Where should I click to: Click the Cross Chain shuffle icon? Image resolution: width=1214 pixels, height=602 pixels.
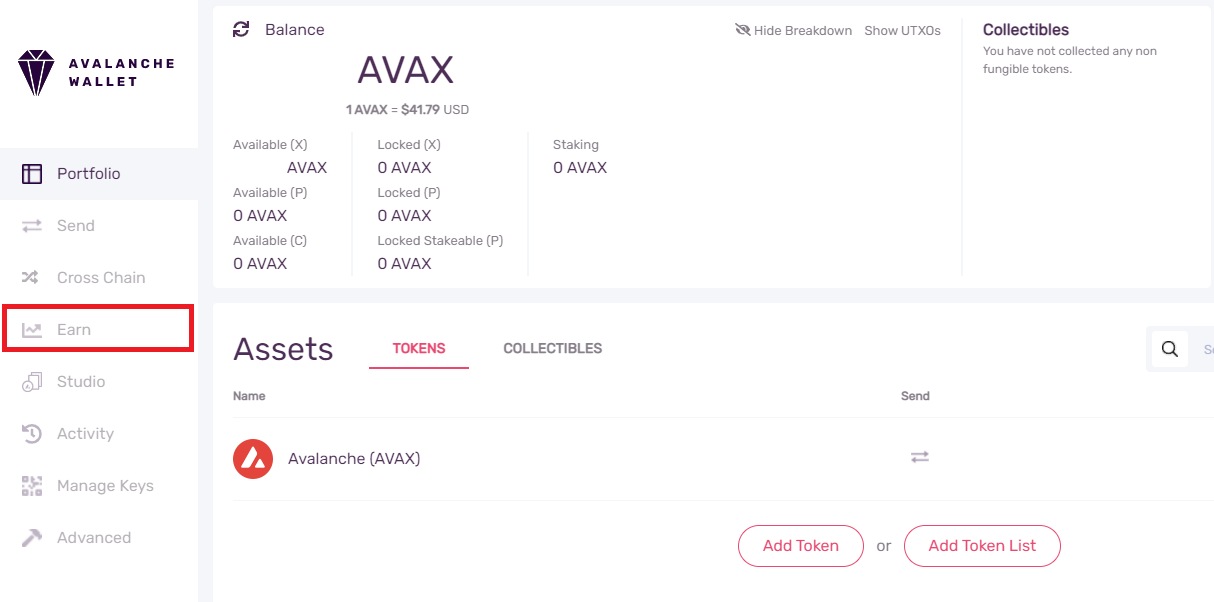(32, 278)
